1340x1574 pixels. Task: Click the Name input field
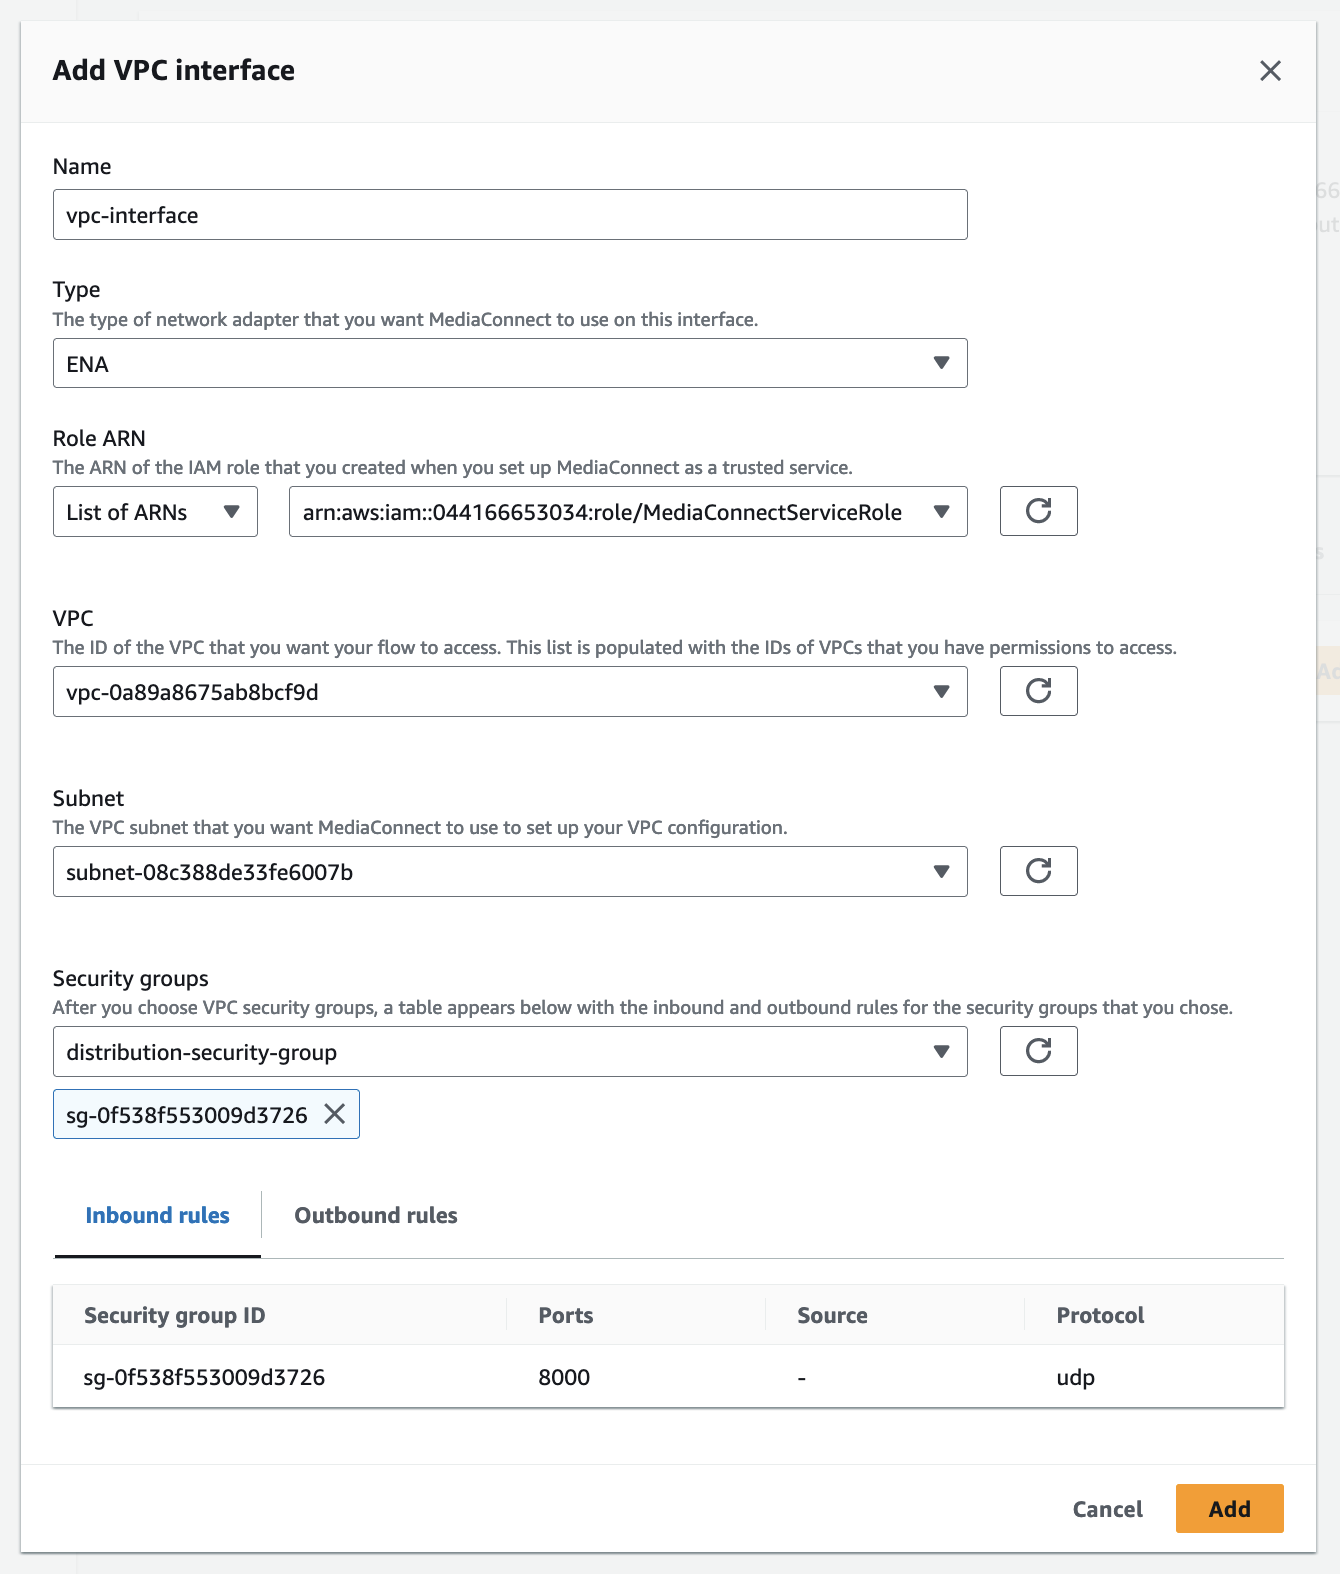click(x=509, y=215)
